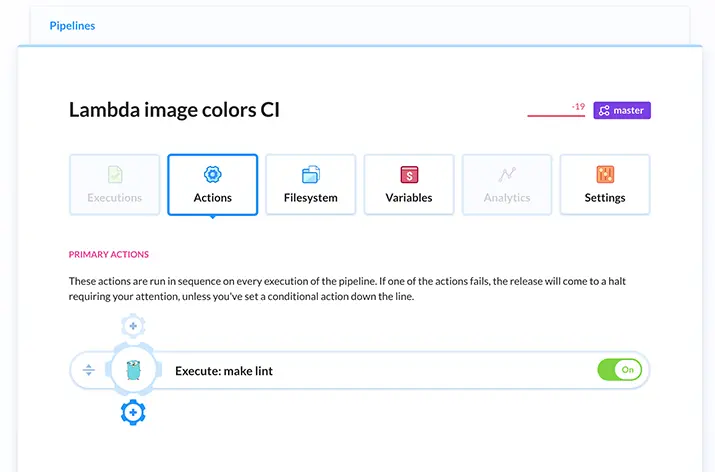Open the Pipelines breadcrumb link

[x=72, y=26]
